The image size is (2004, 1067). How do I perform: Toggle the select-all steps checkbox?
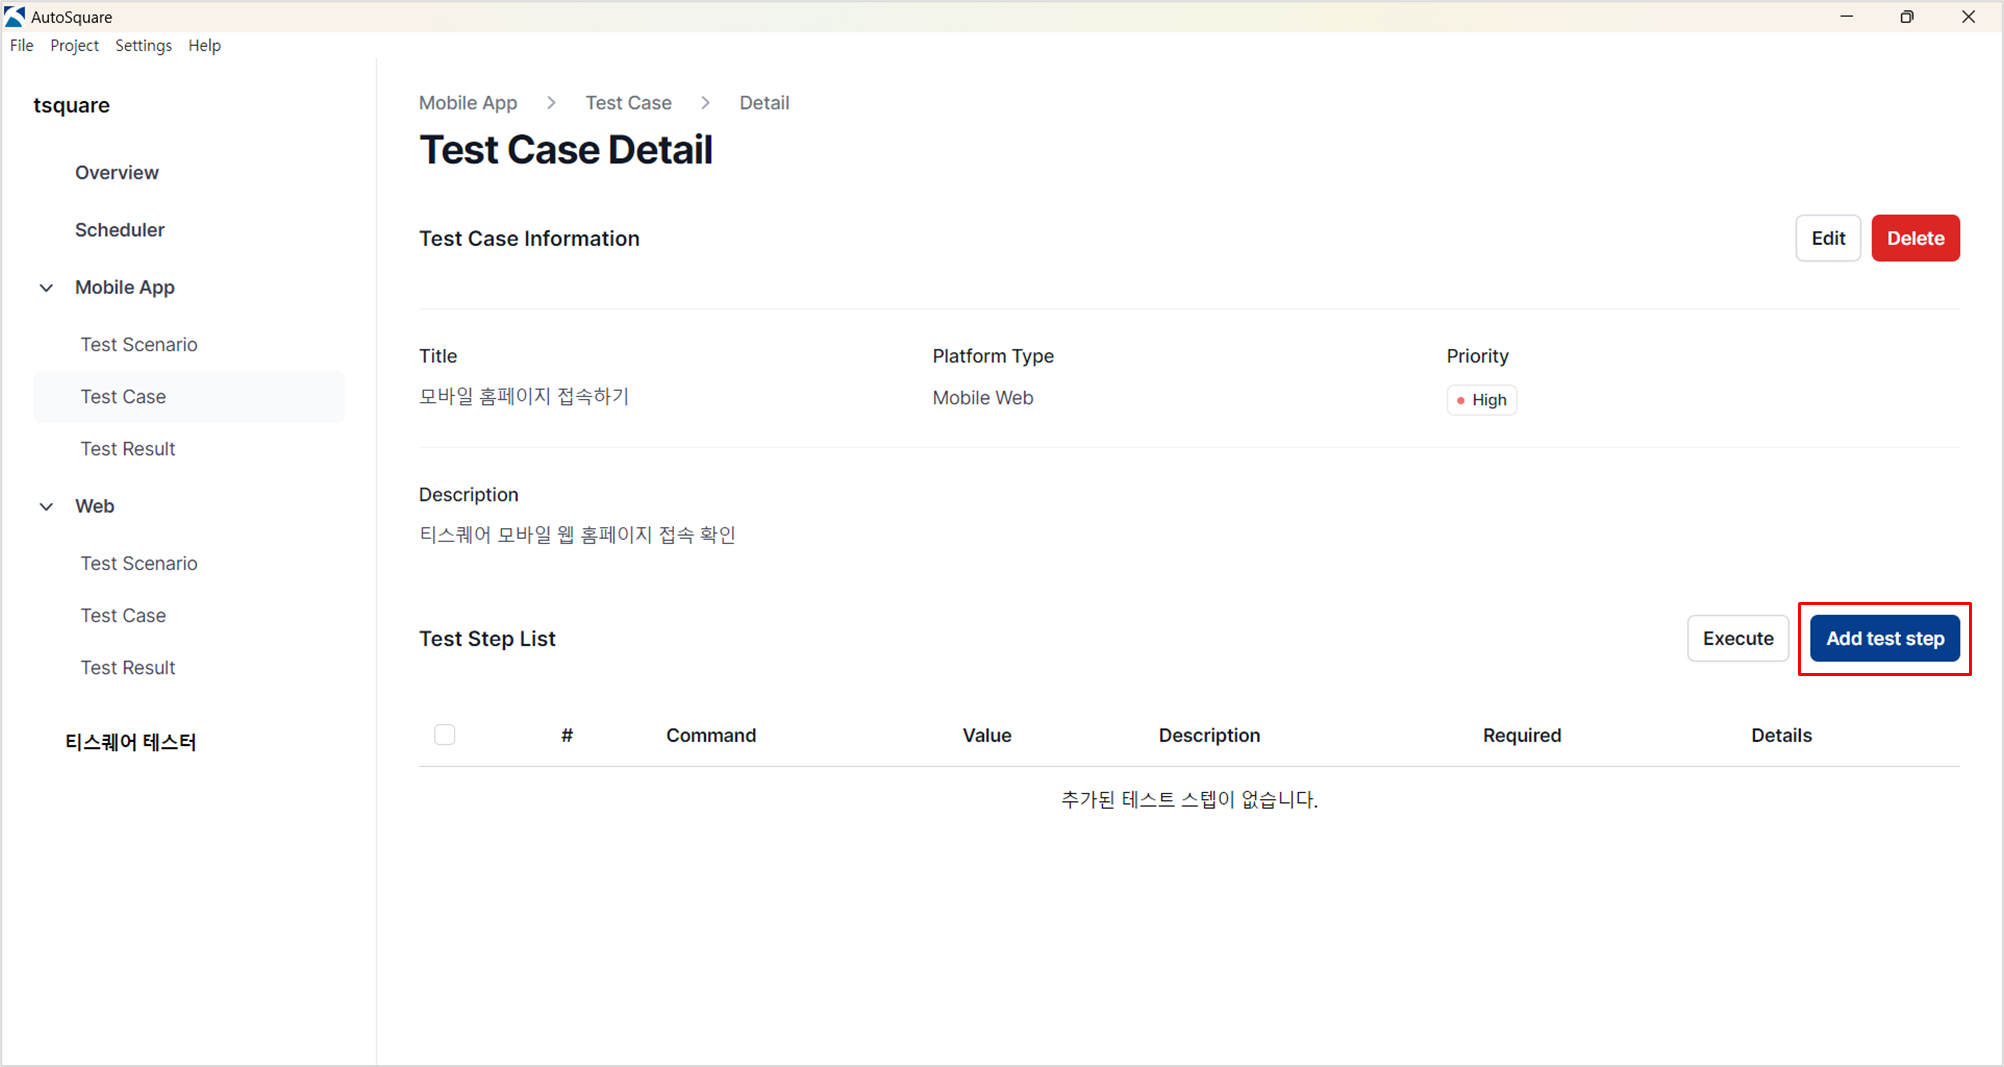click(x=445, y=735)
